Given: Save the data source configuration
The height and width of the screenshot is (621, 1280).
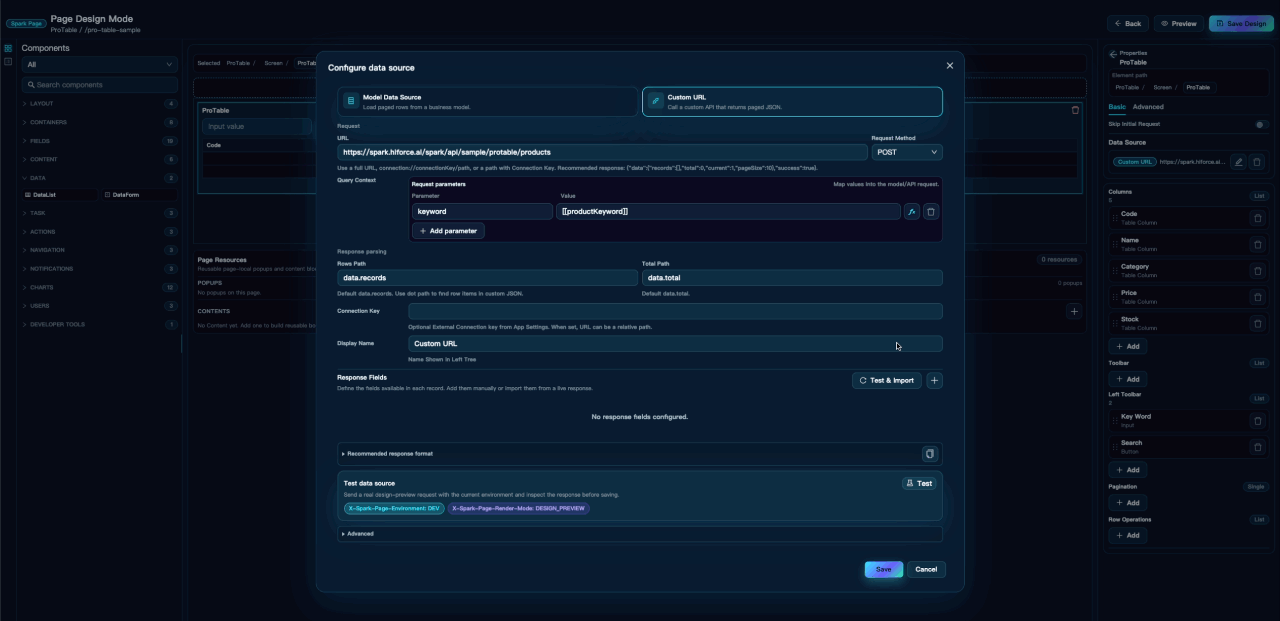Looking at the screenshot, I should point(884,569).
